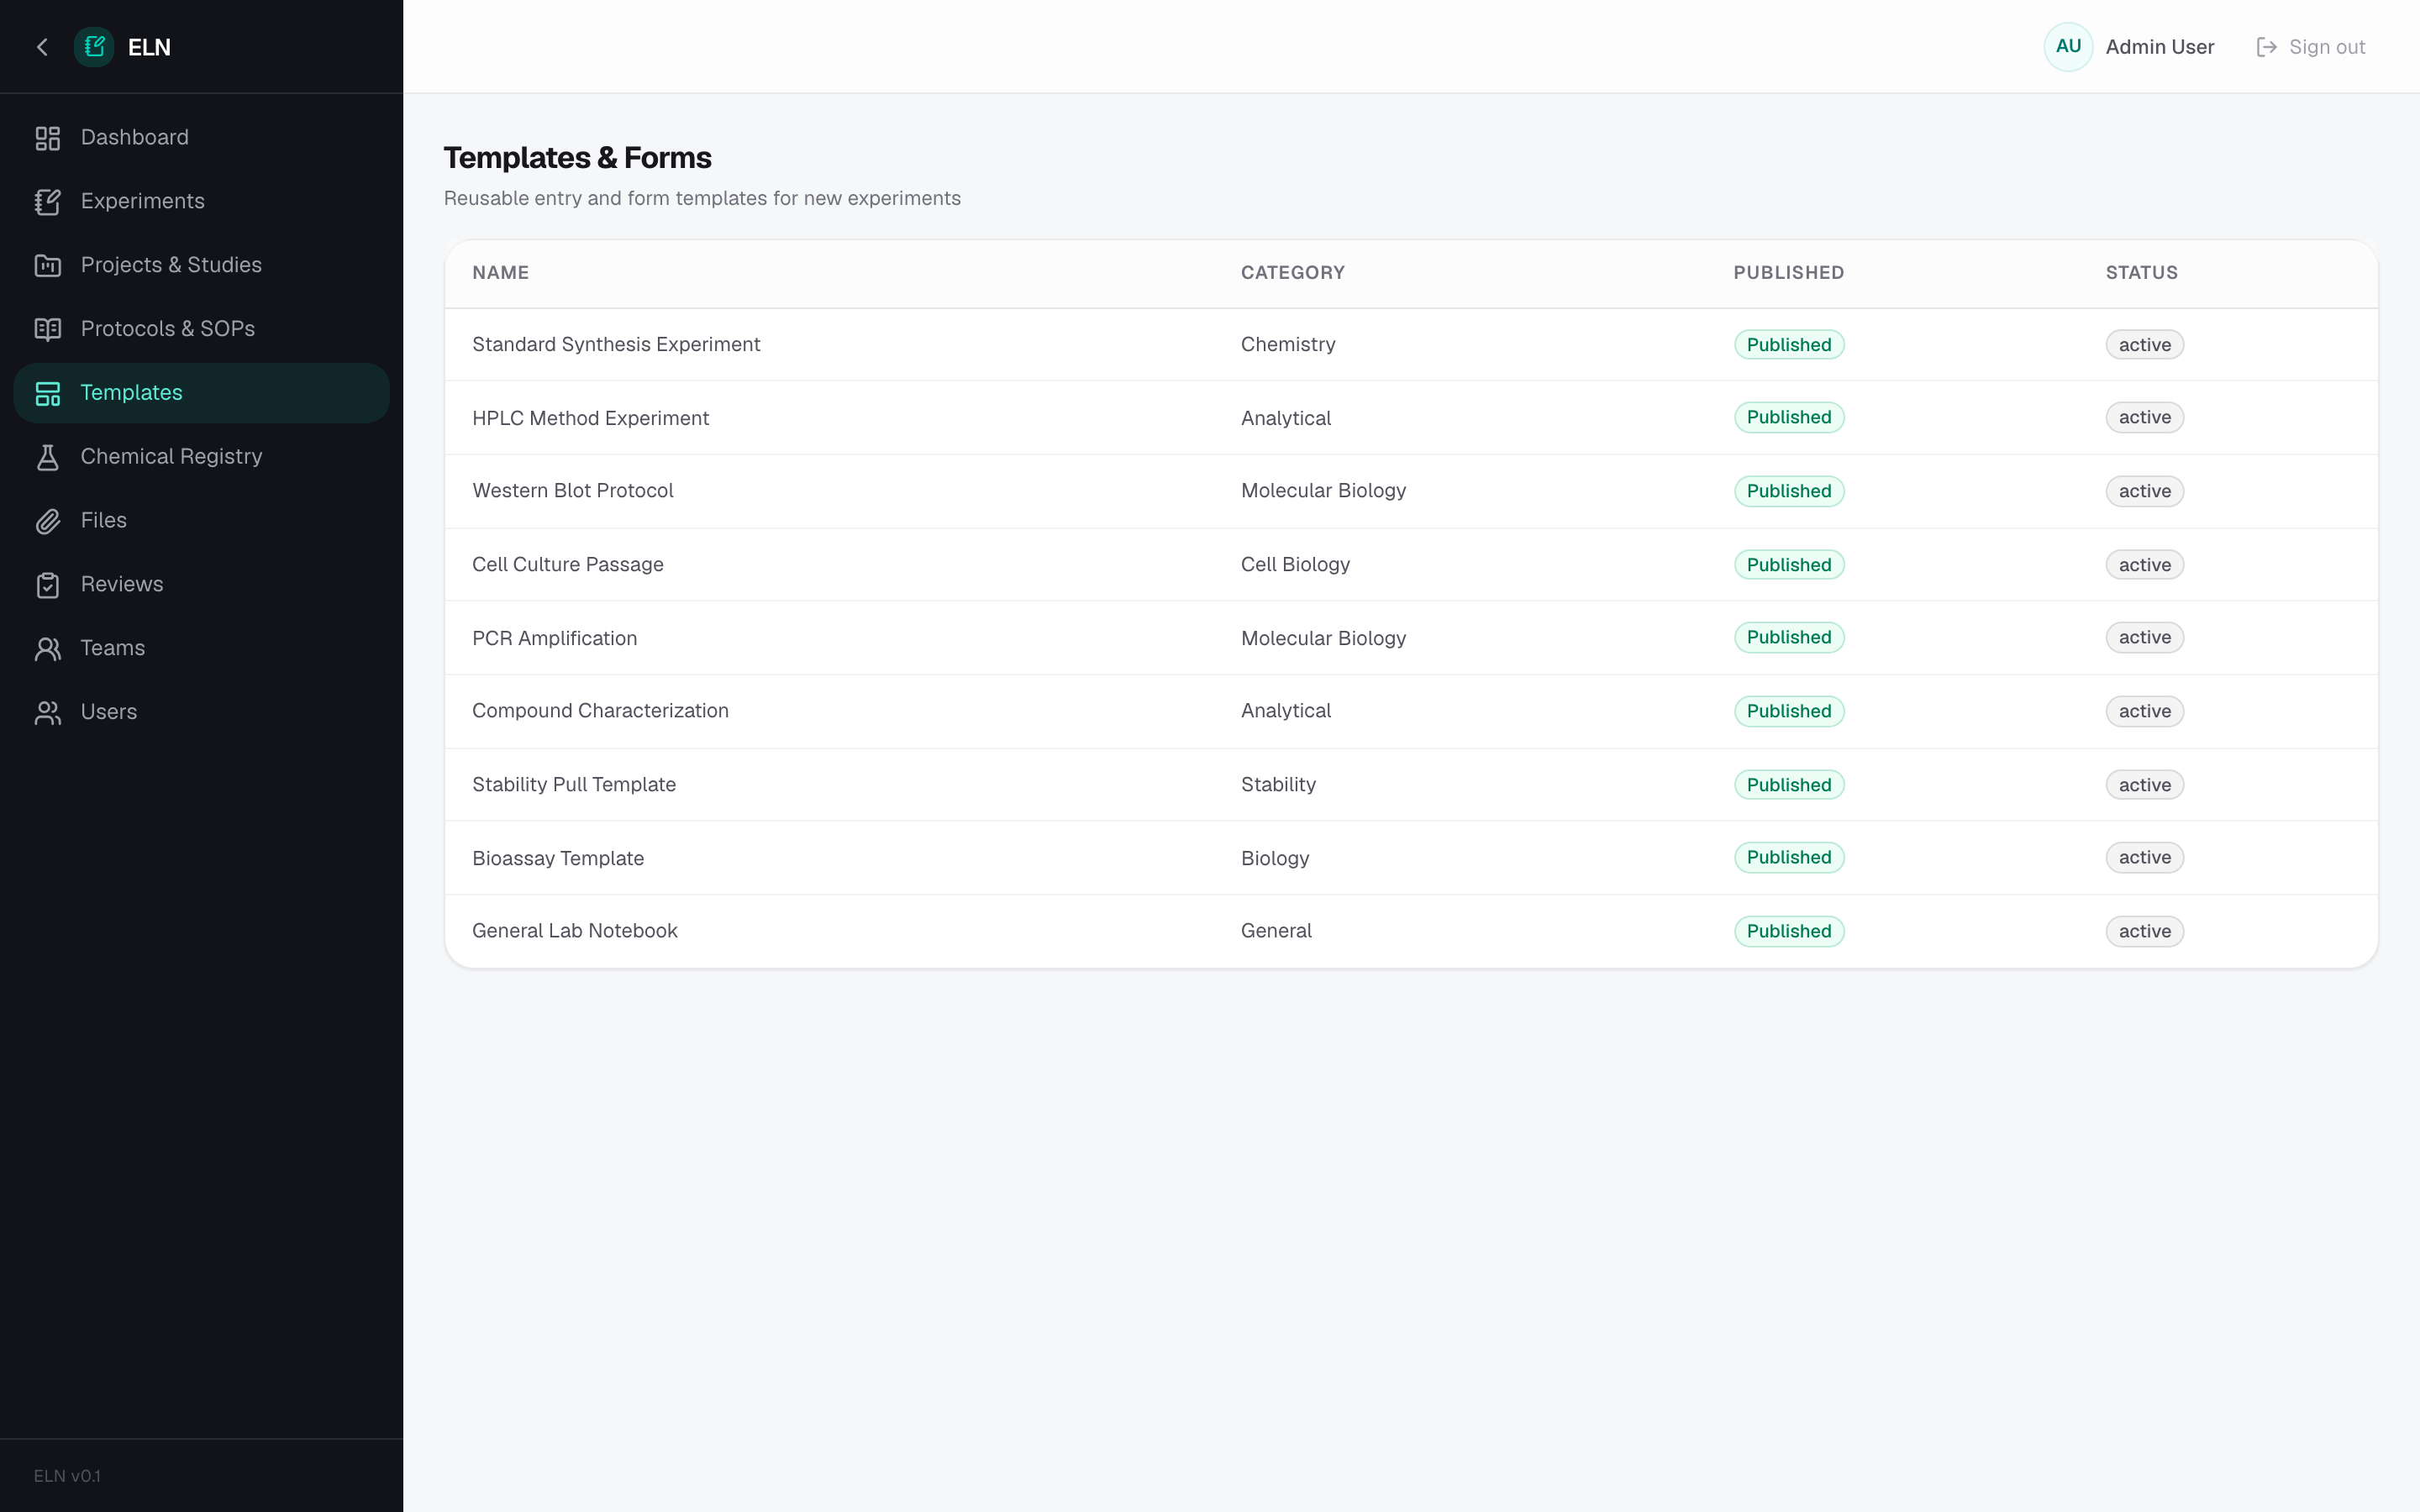The width and height of the screenshot is (2420, 1512).
Task: Click the Protocols & SOPs book icon
Action: pos(48,329)
